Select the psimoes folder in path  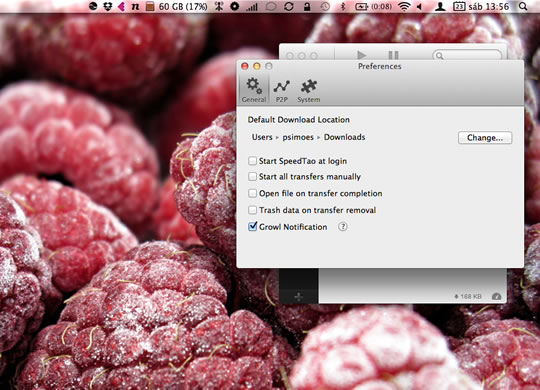(298, 137)
